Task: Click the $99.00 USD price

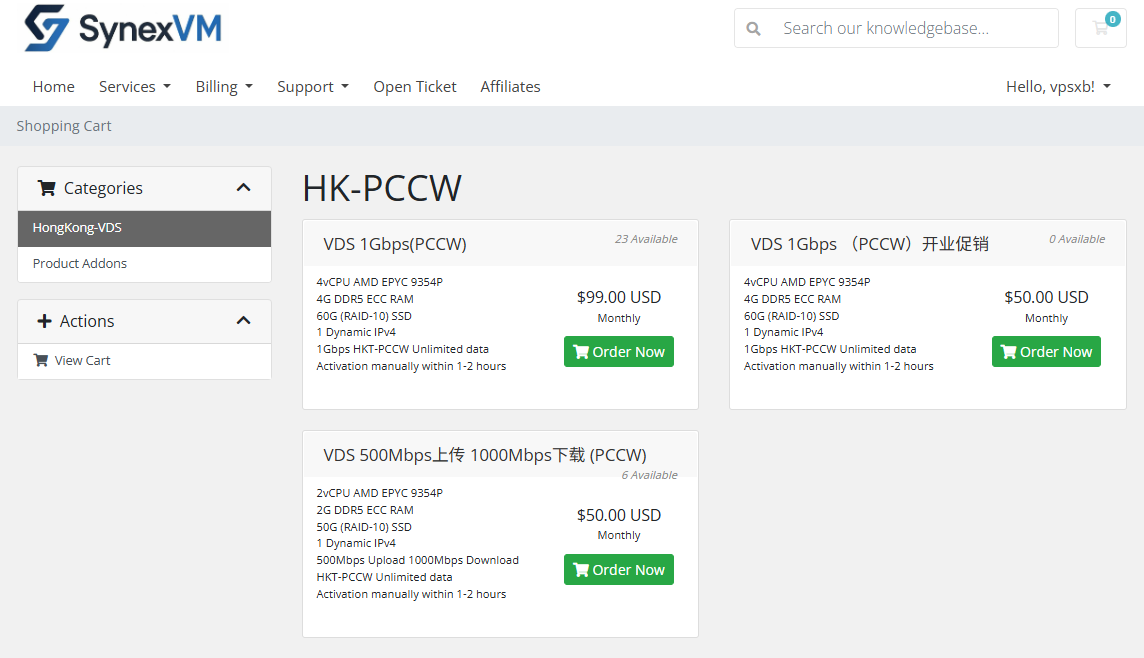Action: click(619, 298)
